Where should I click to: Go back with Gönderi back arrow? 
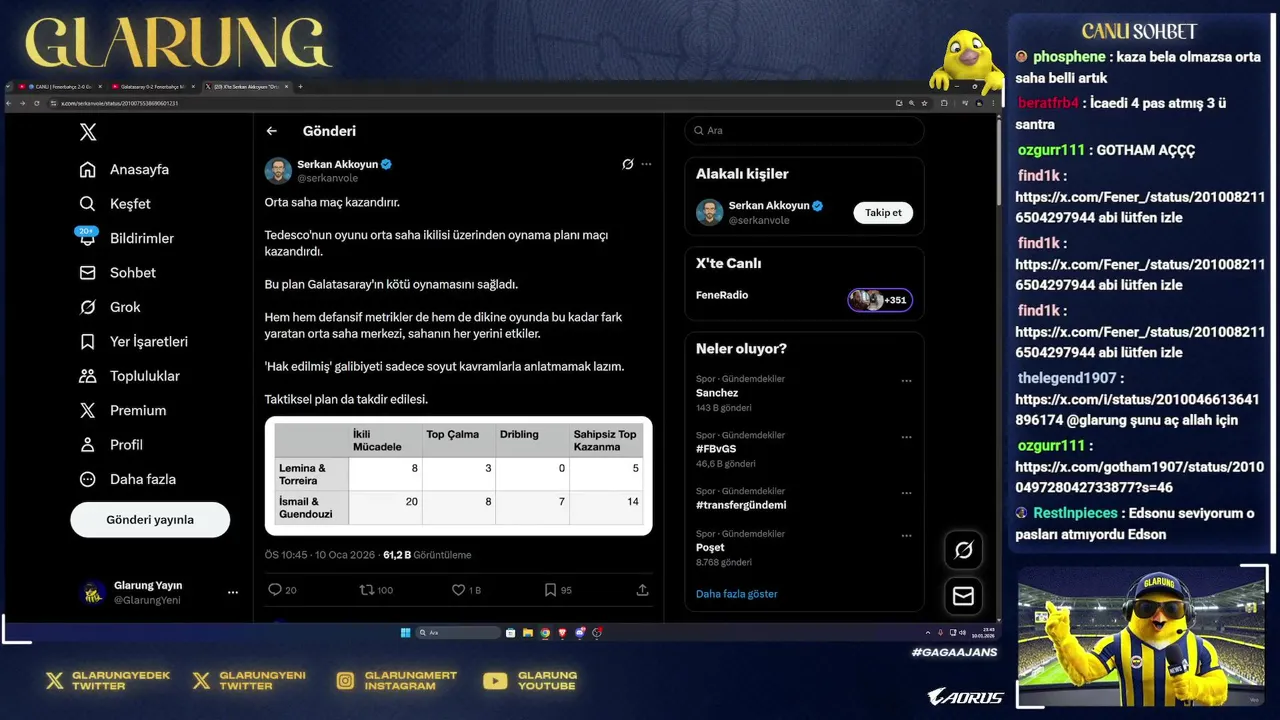tap(271, 131)
